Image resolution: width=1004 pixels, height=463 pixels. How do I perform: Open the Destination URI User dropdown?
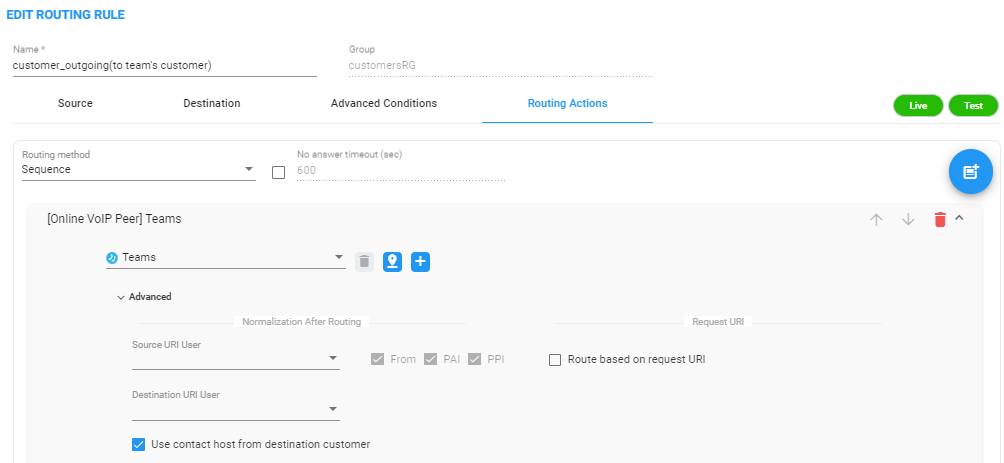(236, 409)
